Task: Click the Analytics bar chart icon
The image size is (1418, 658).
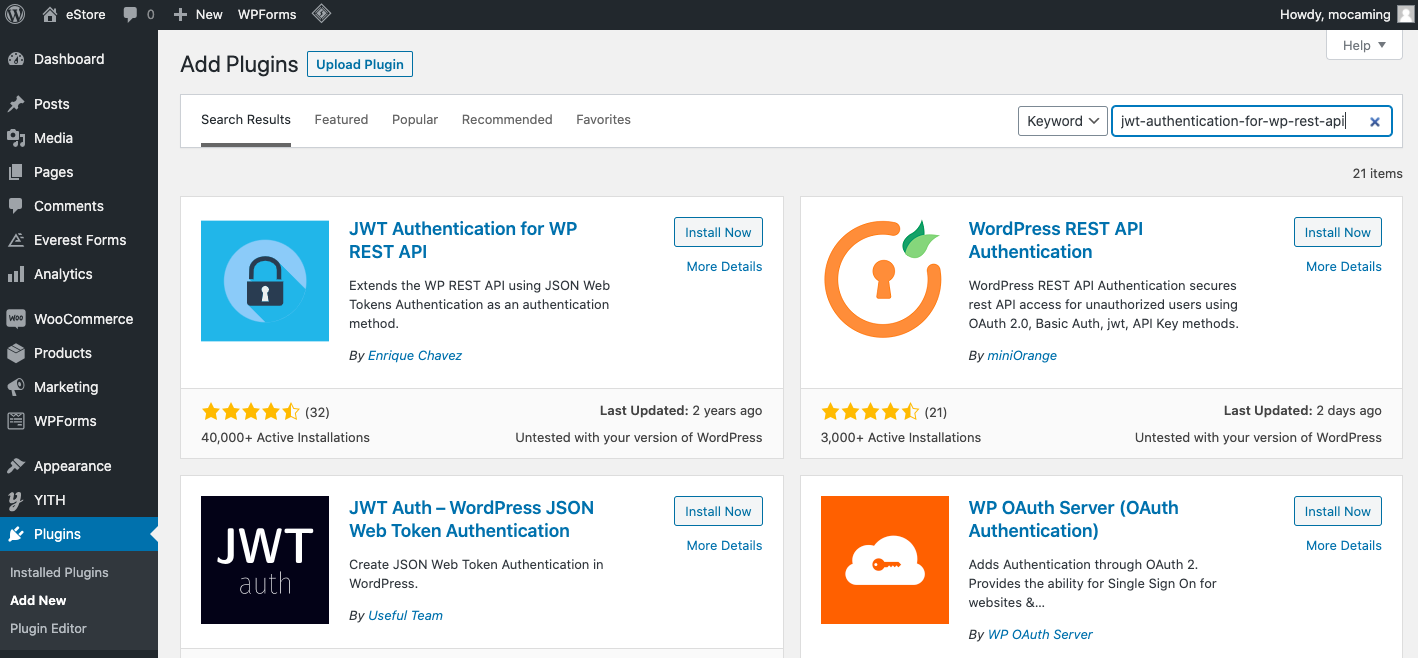Action: (16, 274)
